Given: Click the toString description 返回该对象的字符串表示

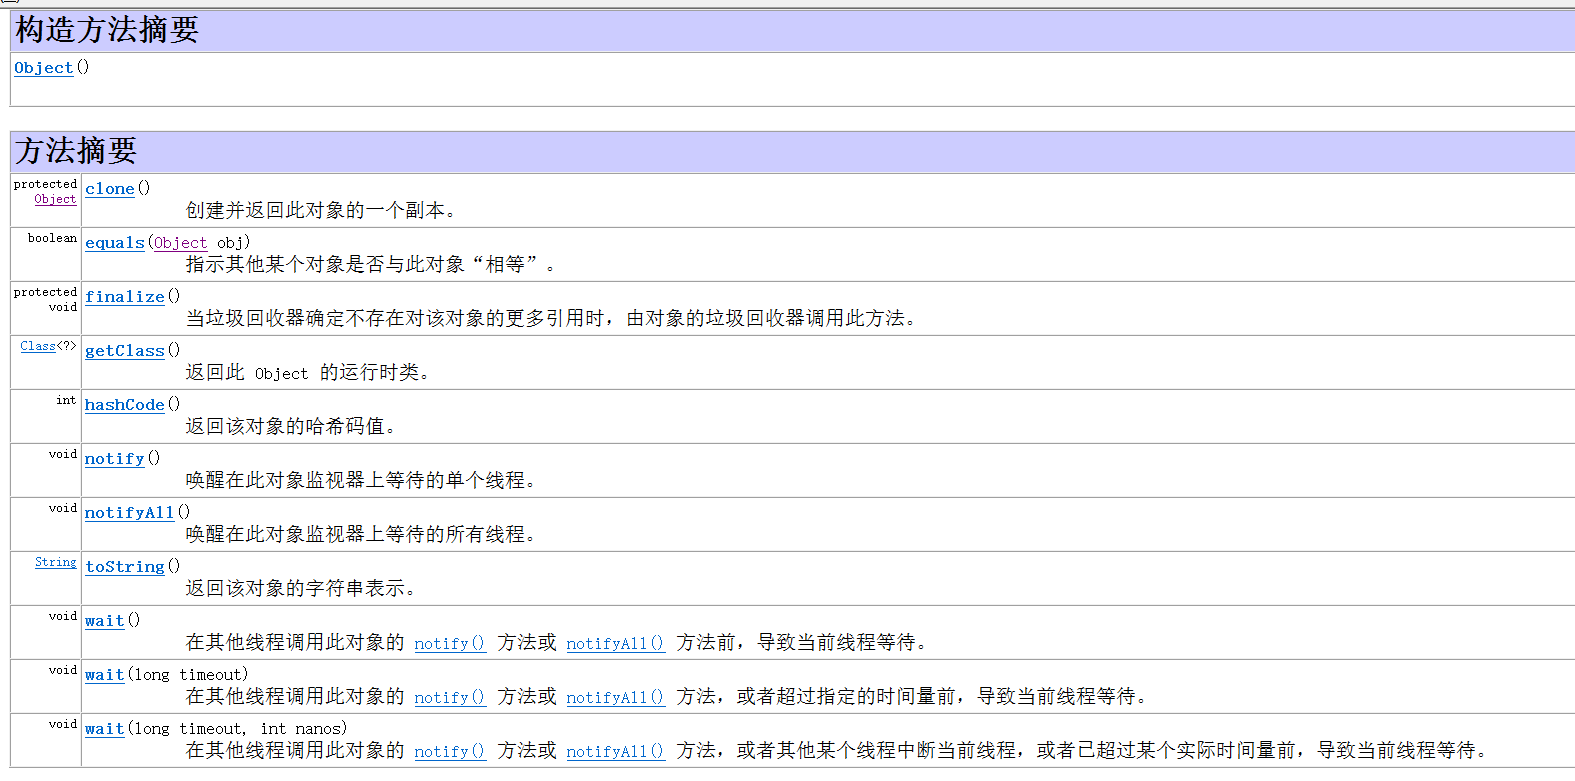Looking at the screenshot, I should pos(301,589).
